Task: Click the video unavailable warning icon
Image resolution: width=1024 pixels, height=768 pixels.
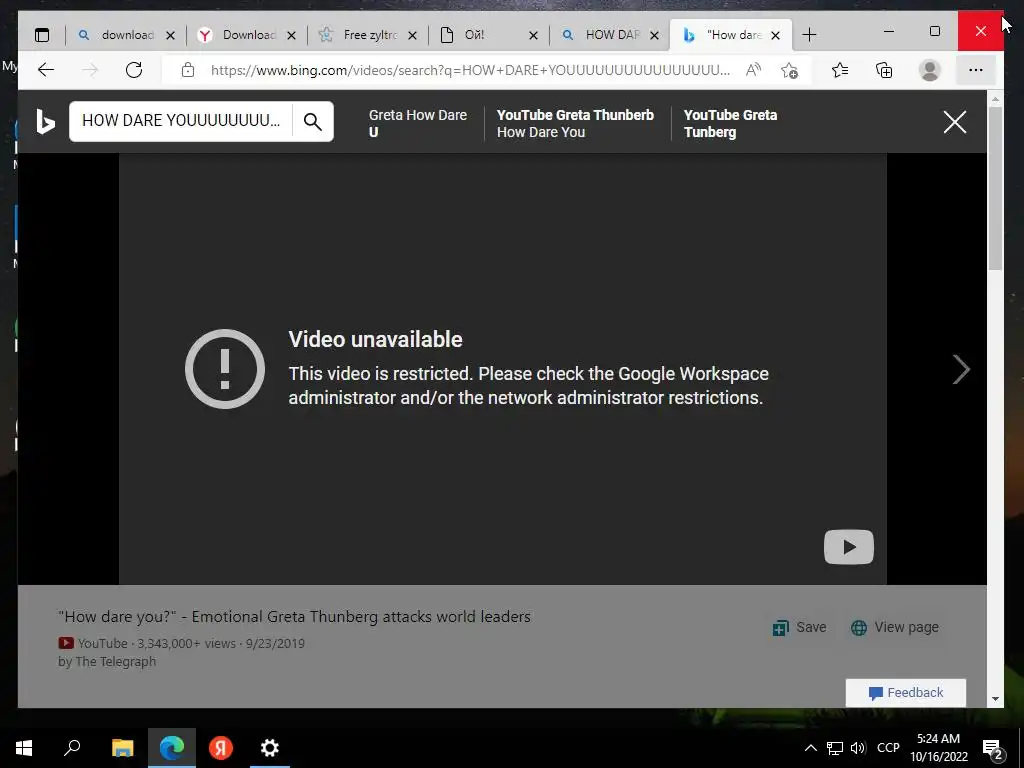Action: tap(225, 369)
